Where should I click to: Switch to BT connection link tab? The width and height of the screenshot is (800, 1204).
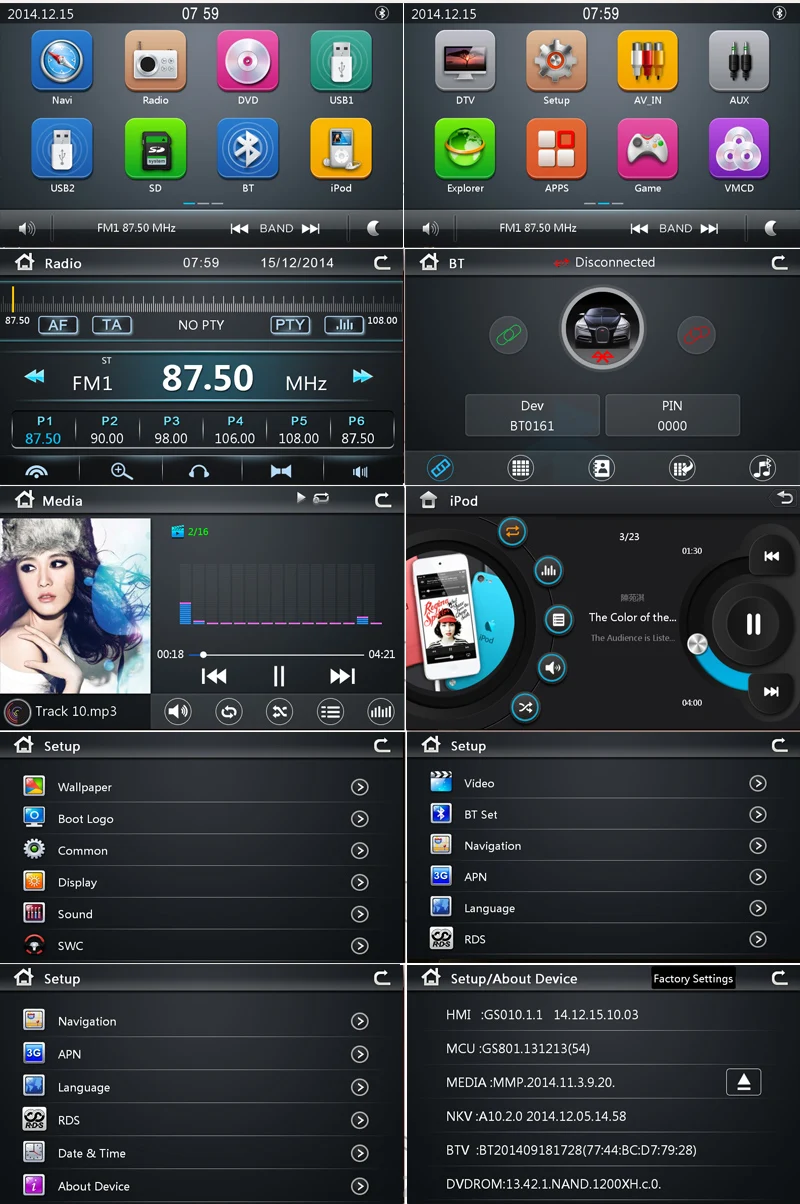coord(440,467)
